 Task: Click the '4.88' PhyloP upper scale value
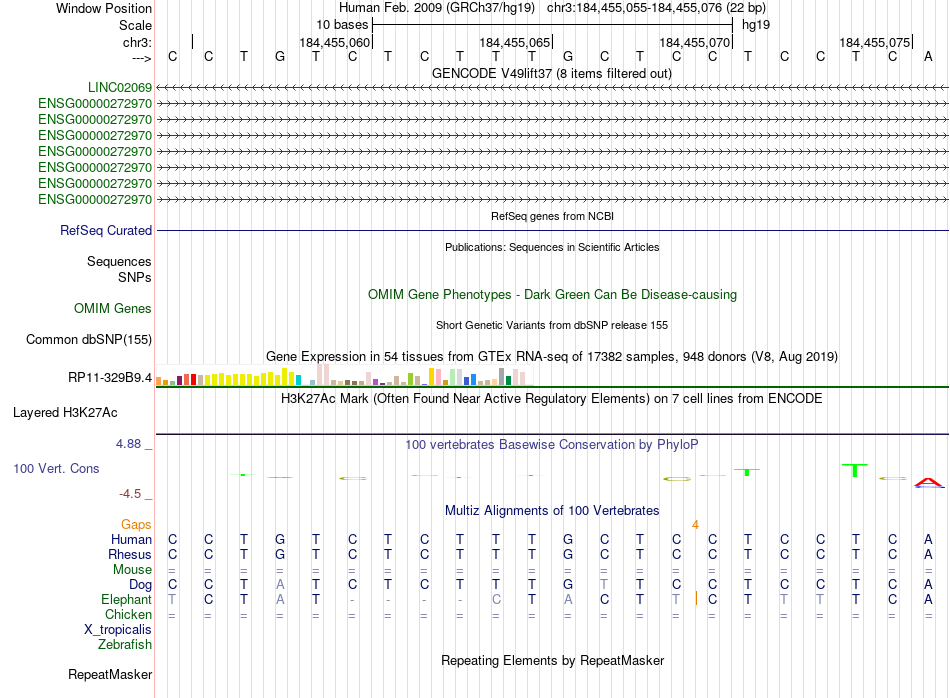pyautogui.click(x=128, y=444)
